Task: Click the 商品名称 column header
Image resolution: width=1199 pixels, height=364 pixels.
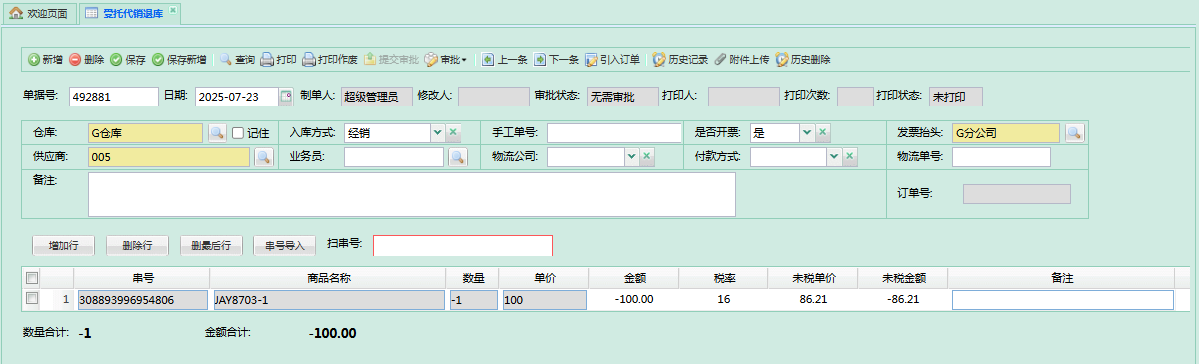Action: (x=328, y=278)
